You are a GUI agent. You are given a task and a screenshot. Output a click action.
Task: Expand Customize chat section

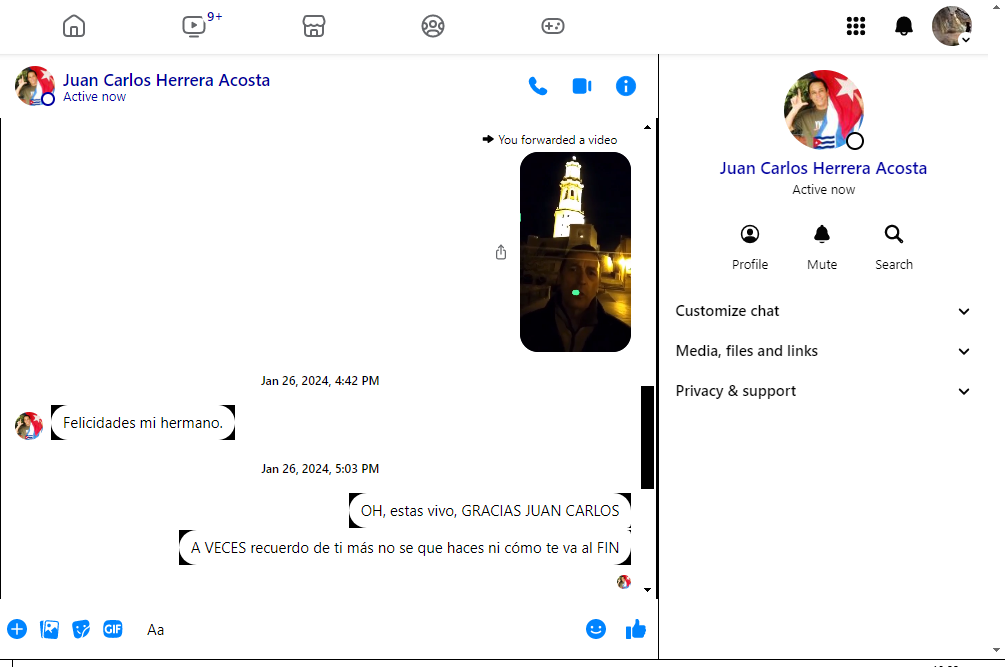[823, 311]
